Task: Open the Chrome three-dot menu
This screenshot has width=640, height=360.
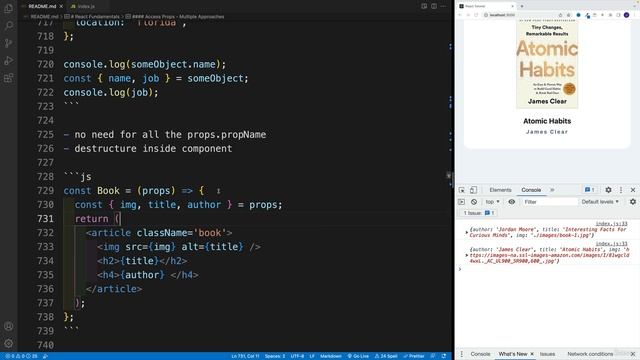Action: point(635,15)
